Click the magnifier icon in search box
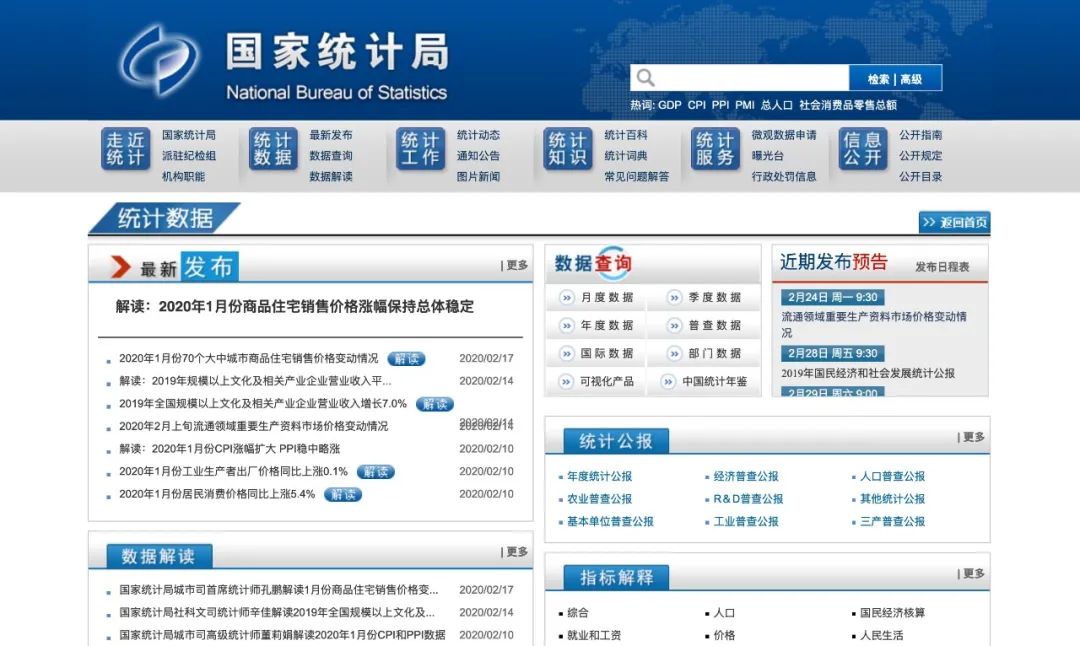This screenshot has width=1080, height=646. [645, 78]
